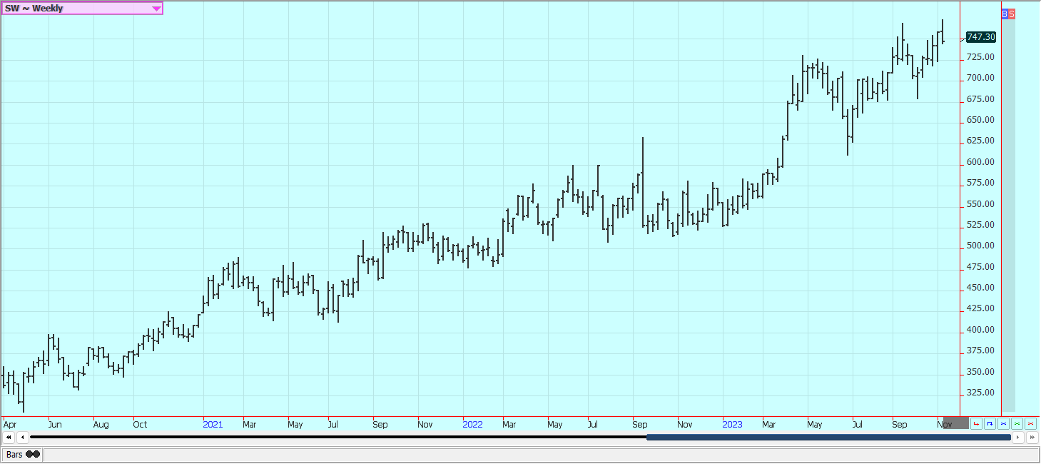Click the 325.00 price axis label
Screen dimensions: 1042x464
click(981, 393)
